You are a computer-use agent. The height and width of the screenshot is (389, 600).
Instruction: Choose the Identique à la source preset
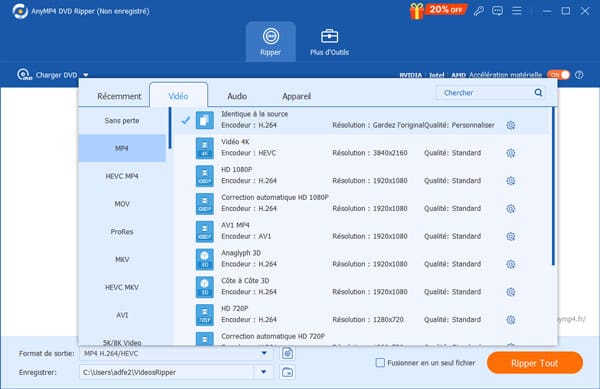pyautogui.click(x=362, y=120)
